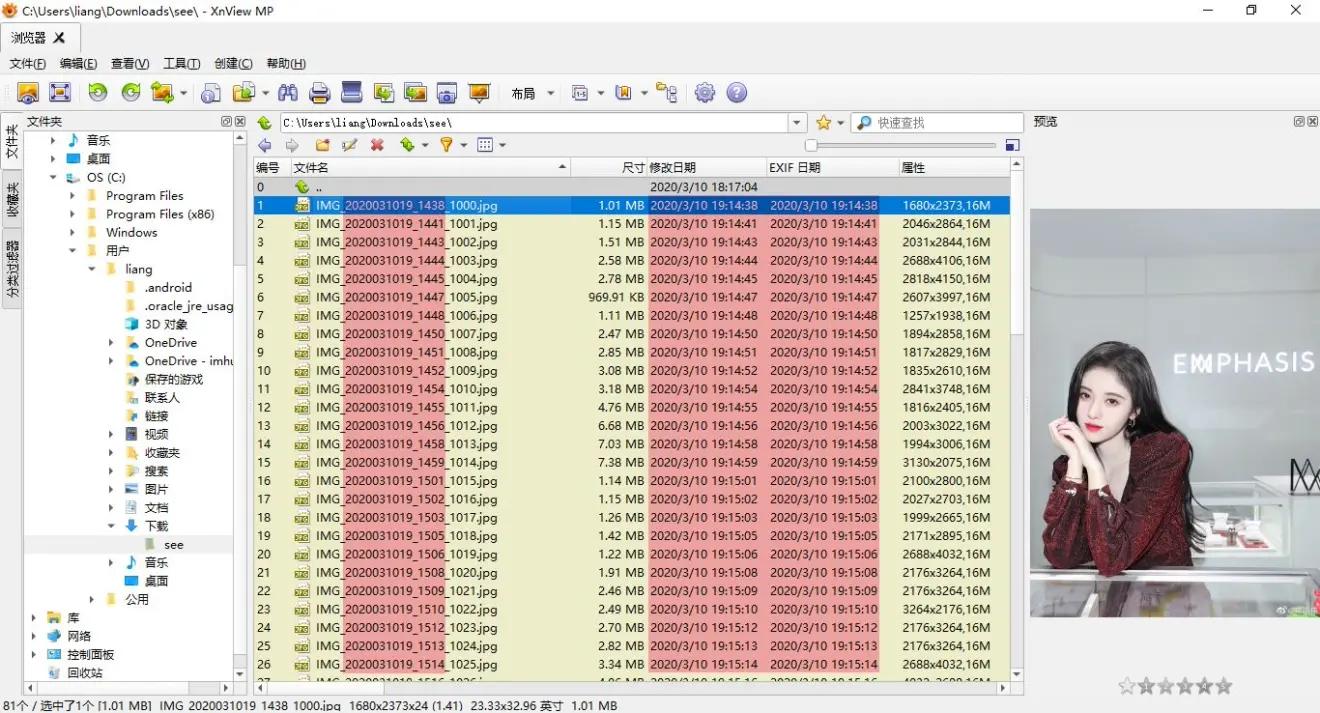The image size is (1320, 713).
Task: Open the 工具 menu
Action: pyautogui.click(x=180, y=63)
